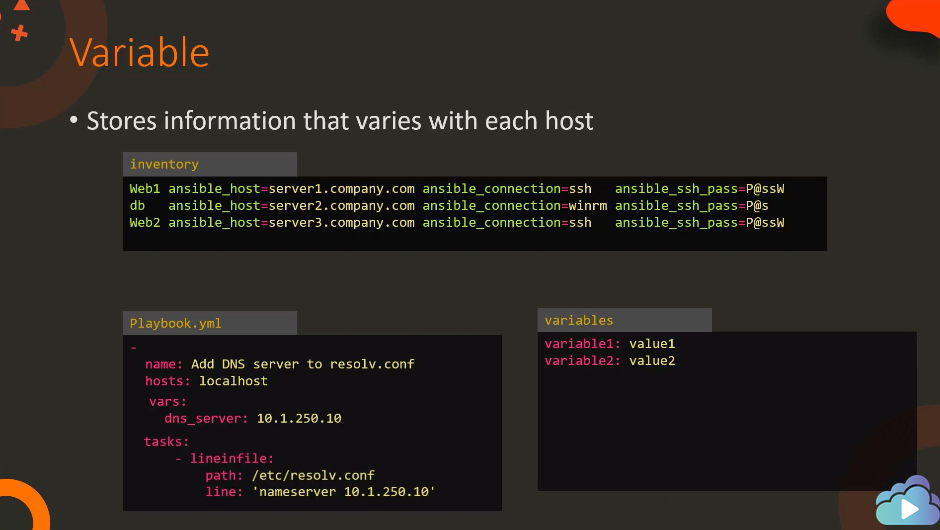
Task: Click 'variable1: value1' line
Action: pos(610,344)
